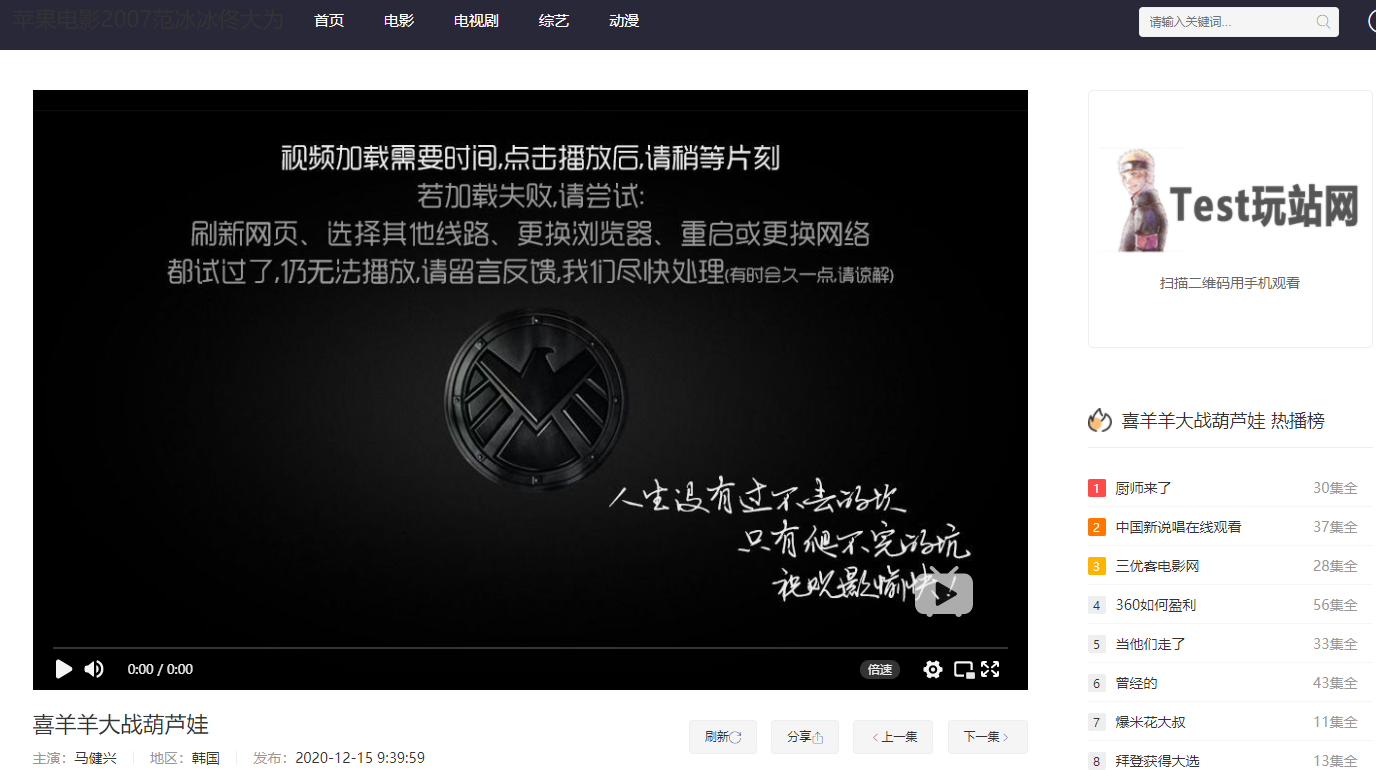This screenshot has width=1376, height=770.
Task: Click the site title 苹果电影2007范冰冰佟大为
Action: (148, 20)
